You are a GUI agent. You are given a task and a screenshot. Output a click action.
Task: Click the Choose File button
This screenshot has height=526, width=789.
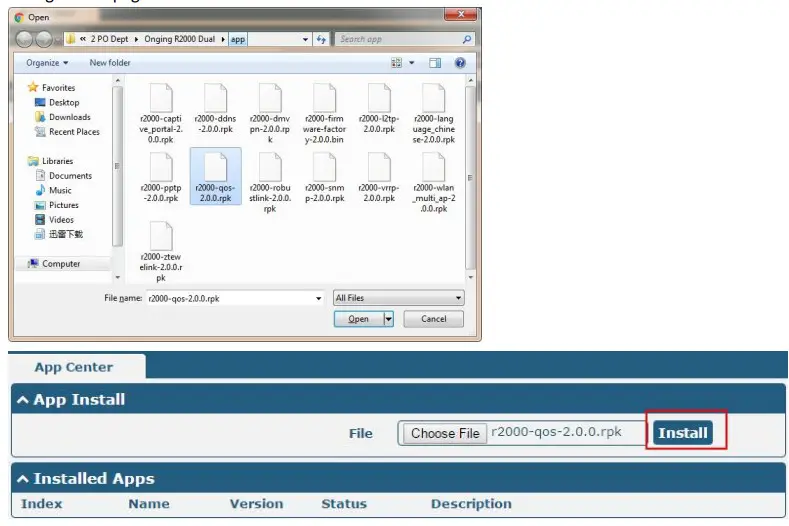pos(444,433)
